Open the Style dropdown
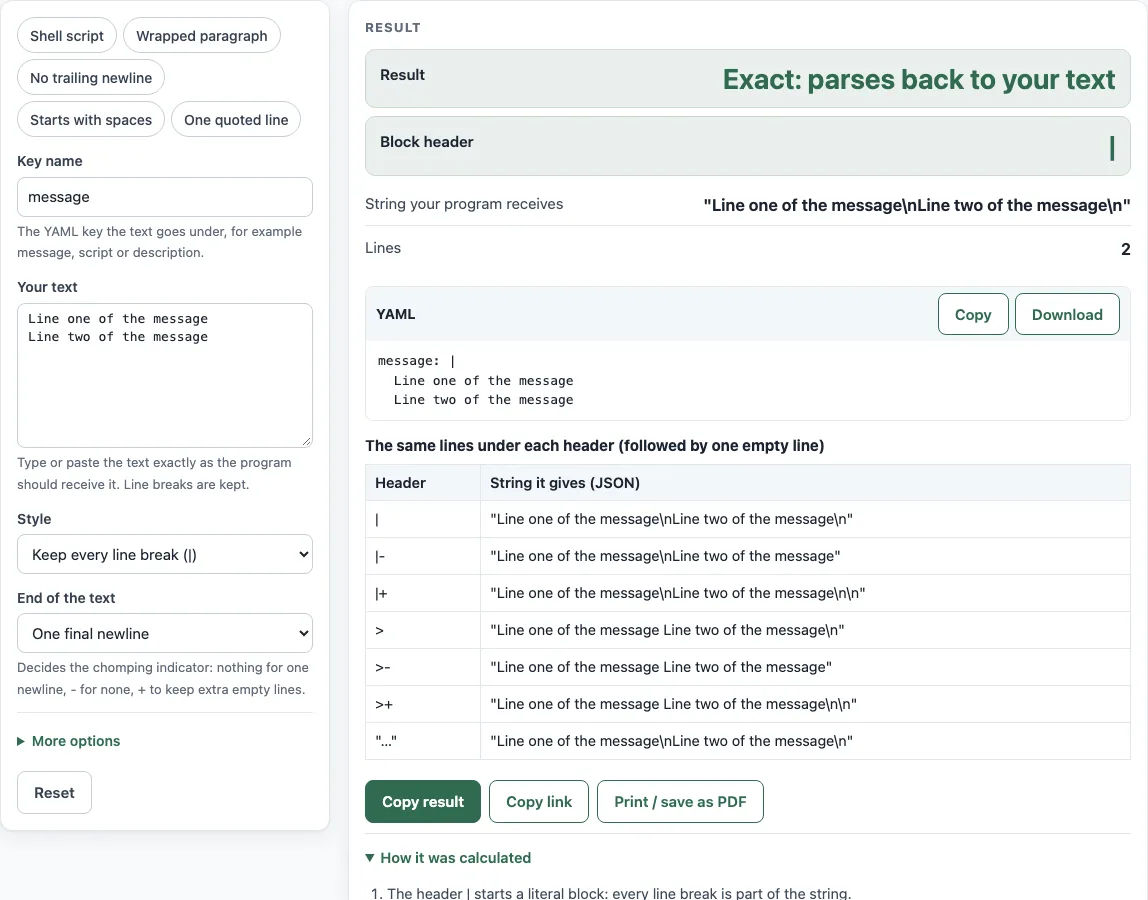This screenshot has width=1148, height=900. pyautogui.click(x=165, y=554)
